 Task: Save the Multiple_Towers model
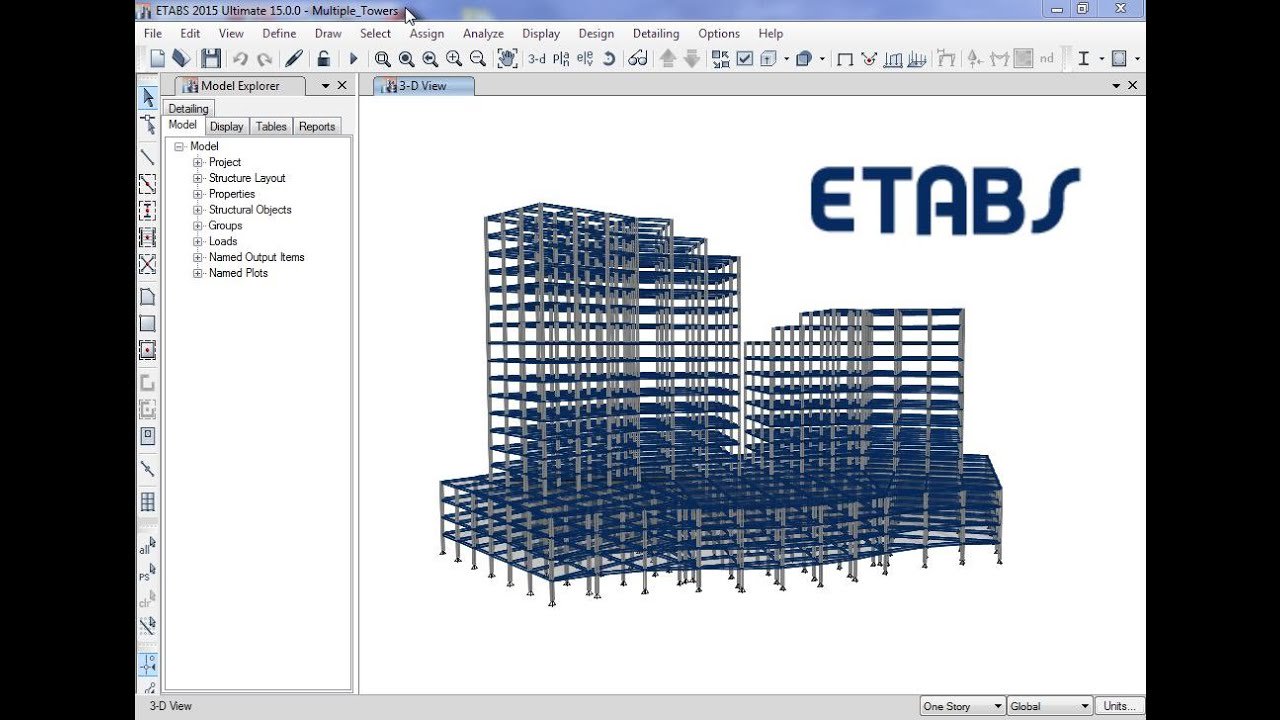pos(211,59)
